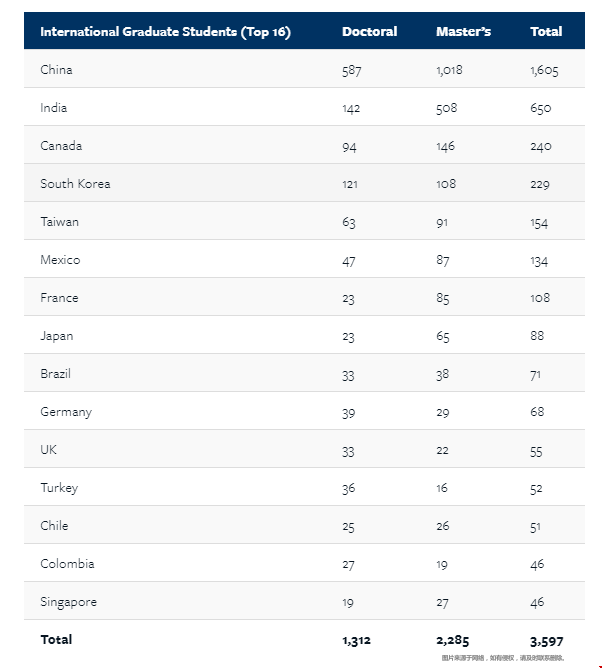
Task: Select the Taiwan row label
Action: pyautogui.click(x=59, y=222)
